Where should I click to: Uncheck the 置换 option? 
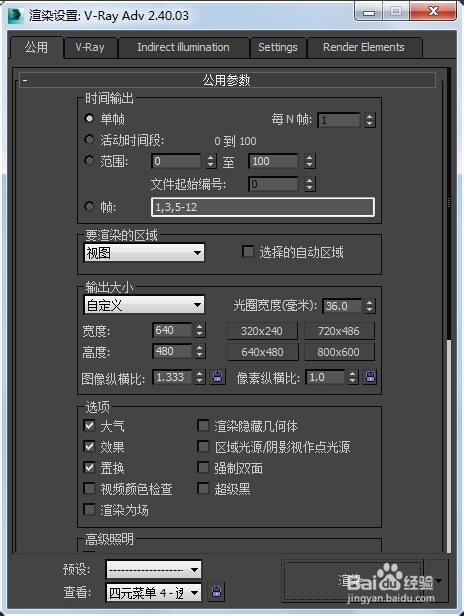(x=89, y=468)
